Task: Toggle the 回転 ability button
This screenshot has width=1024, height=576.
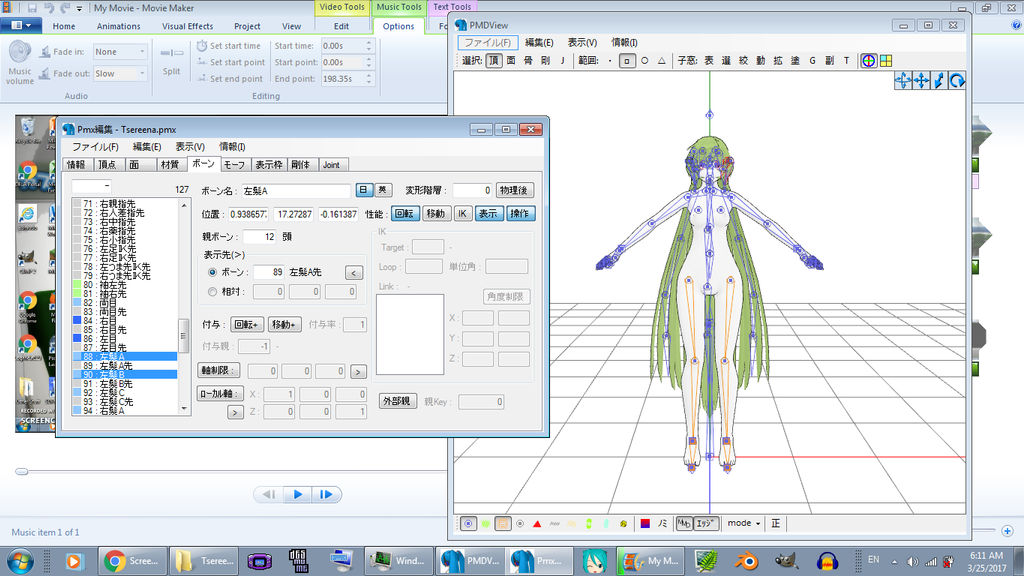Action: click(x=404, y=213)
